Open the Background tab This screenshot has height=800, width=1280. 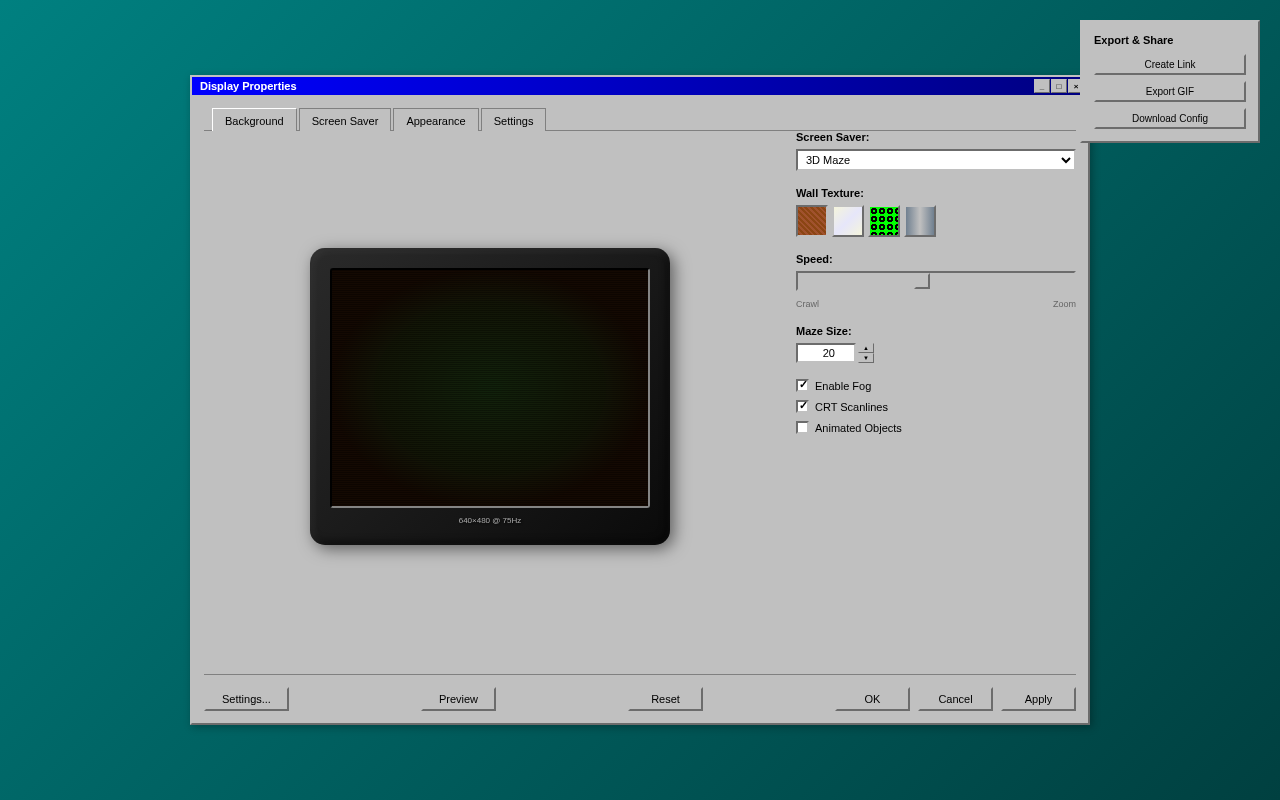(x=254, y=121)
